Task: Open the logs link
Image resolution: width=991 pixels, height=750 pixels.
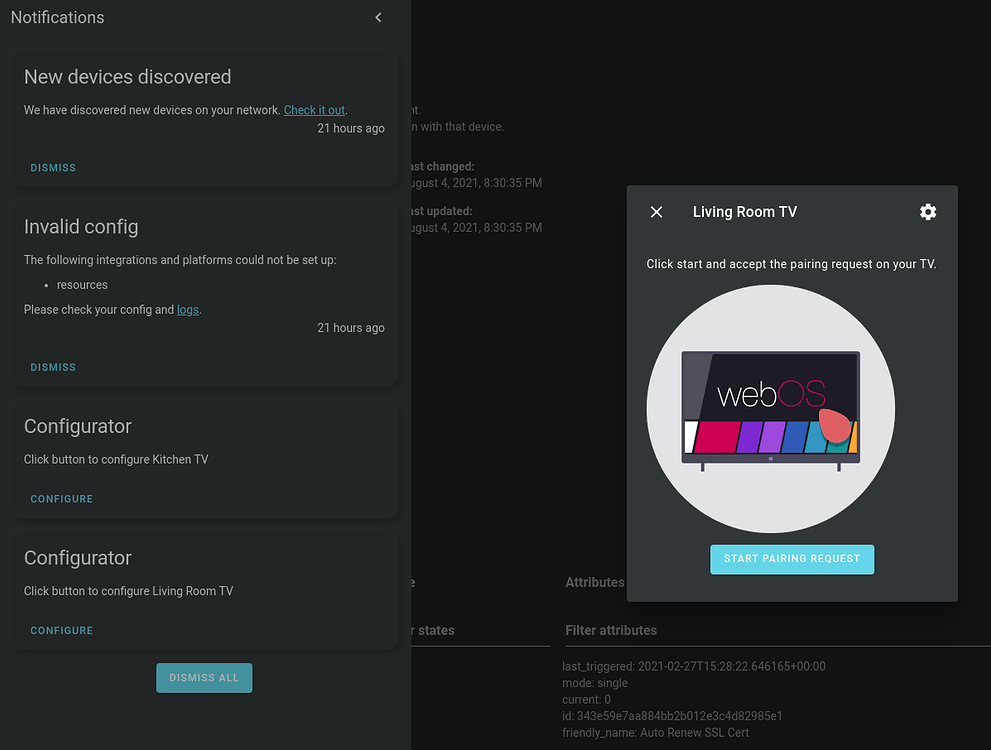Action: [187, 309]
